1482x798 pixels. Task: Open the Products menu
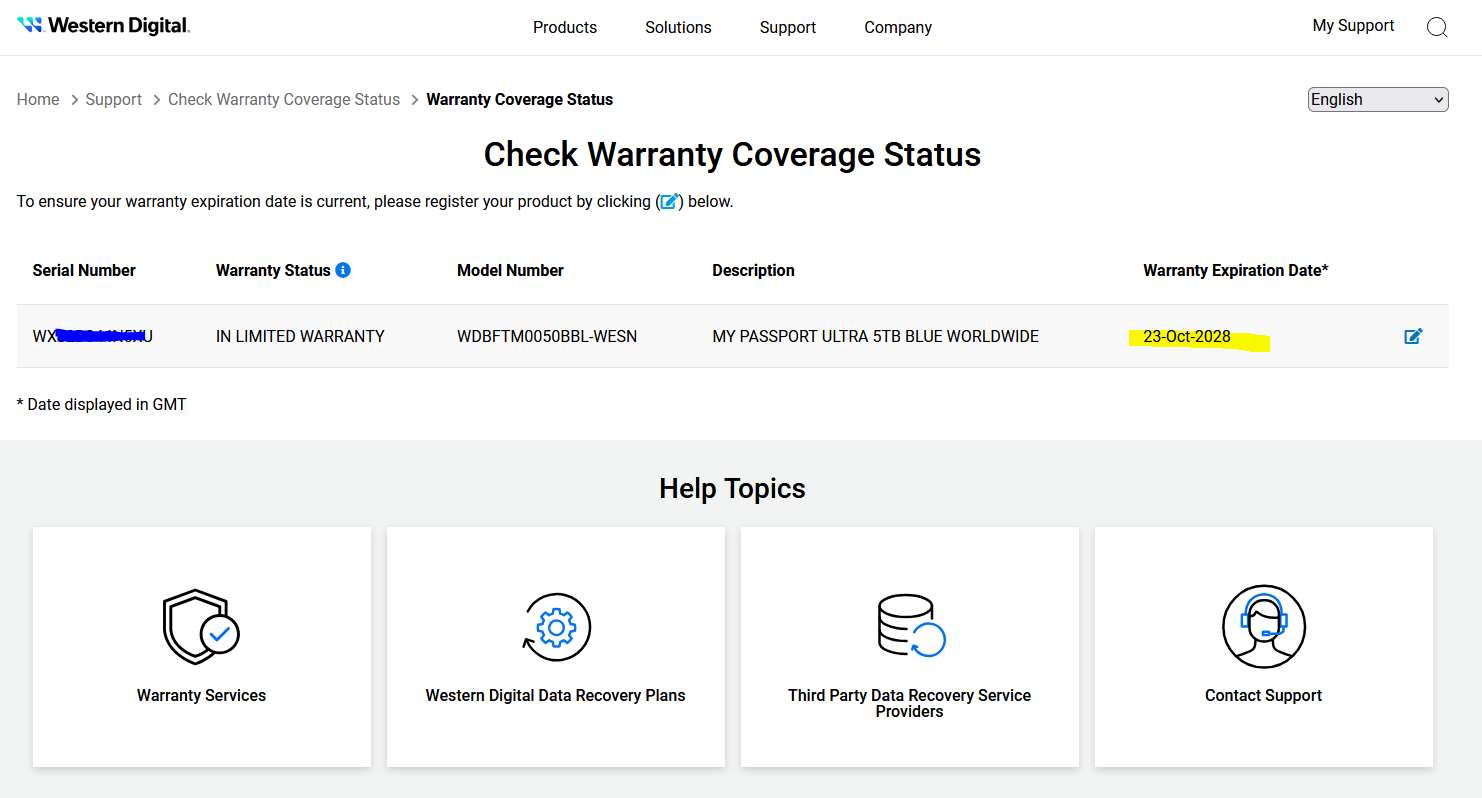[x=564, y=28]
